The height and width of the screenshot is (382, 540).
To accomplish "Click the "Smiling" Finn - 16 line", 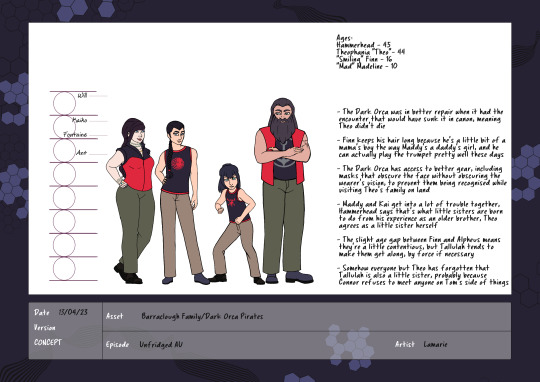I will 364,59.
